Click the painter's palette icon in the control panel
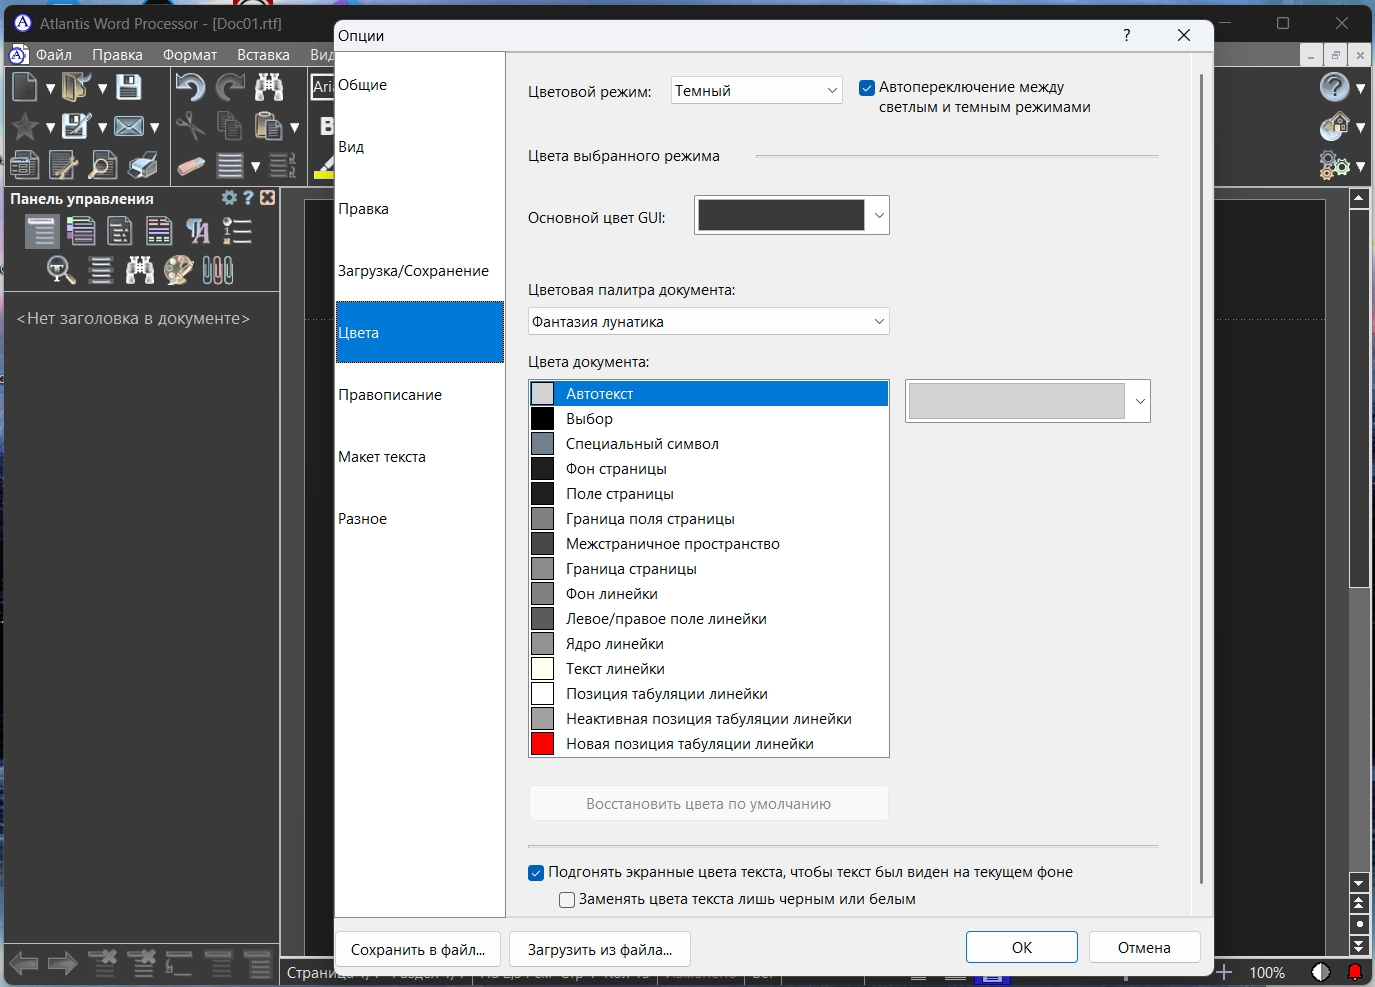Viewport: 1375px width, 987px height. (x=179, y=270)
